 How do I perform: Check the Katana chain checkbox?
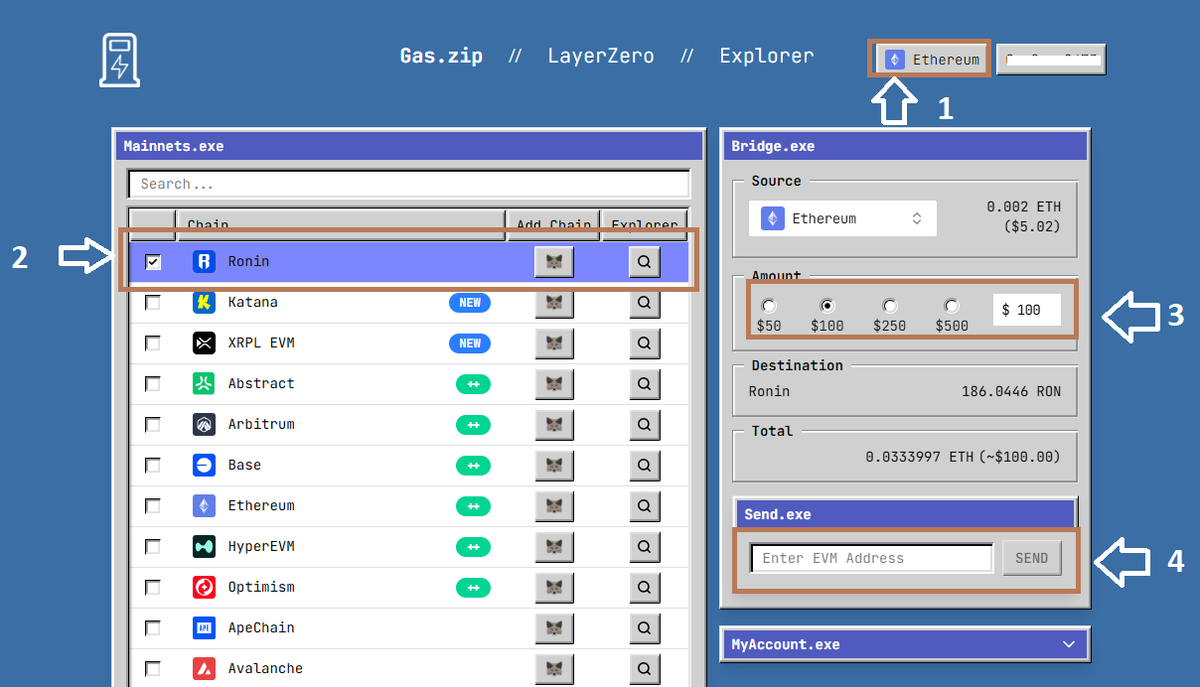point(153,302)
